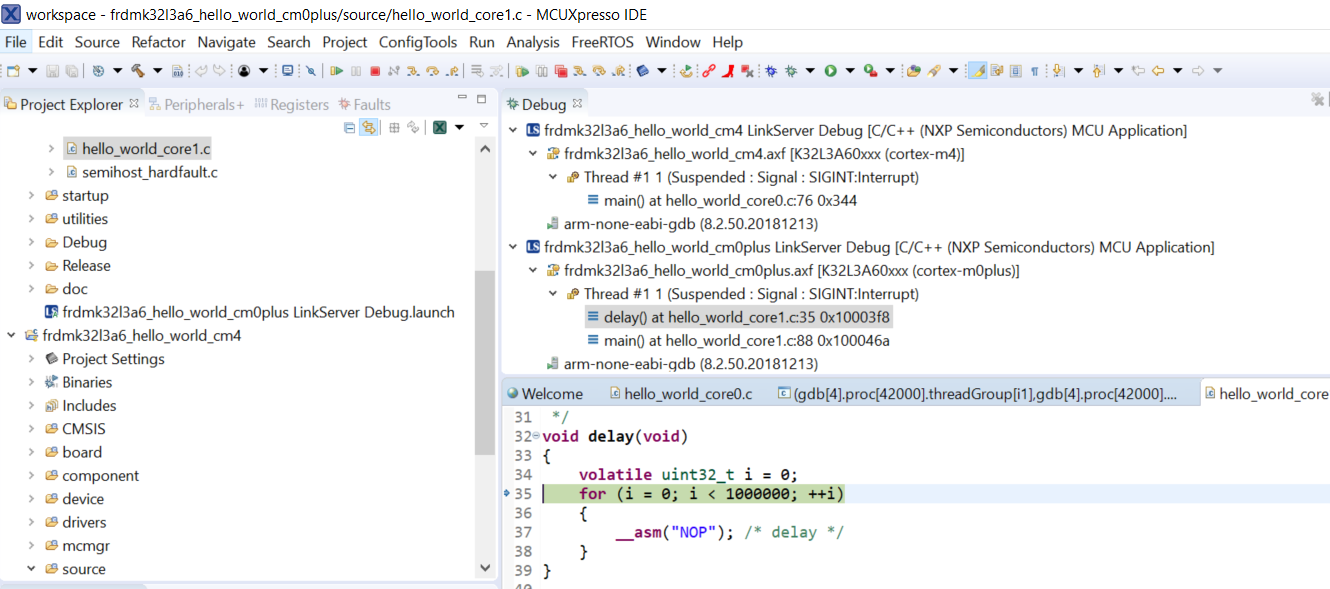Screen dimensions: 1330x589
Task: Click the Disconnect toolbar icon
Action: coord(394,71)
